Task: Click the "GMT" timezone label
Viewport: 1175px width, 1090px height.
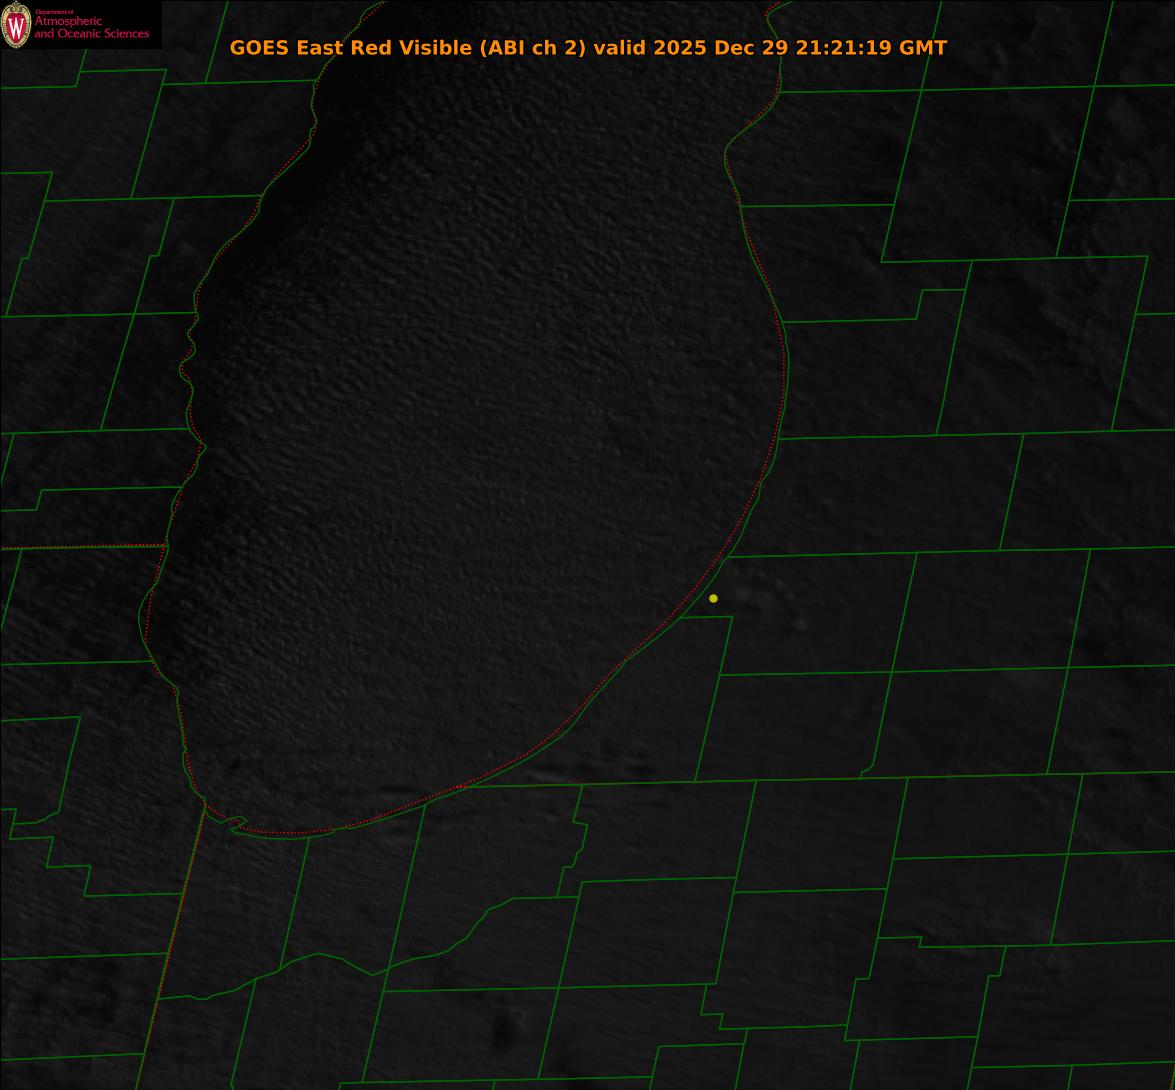Action: coord(922,48)
